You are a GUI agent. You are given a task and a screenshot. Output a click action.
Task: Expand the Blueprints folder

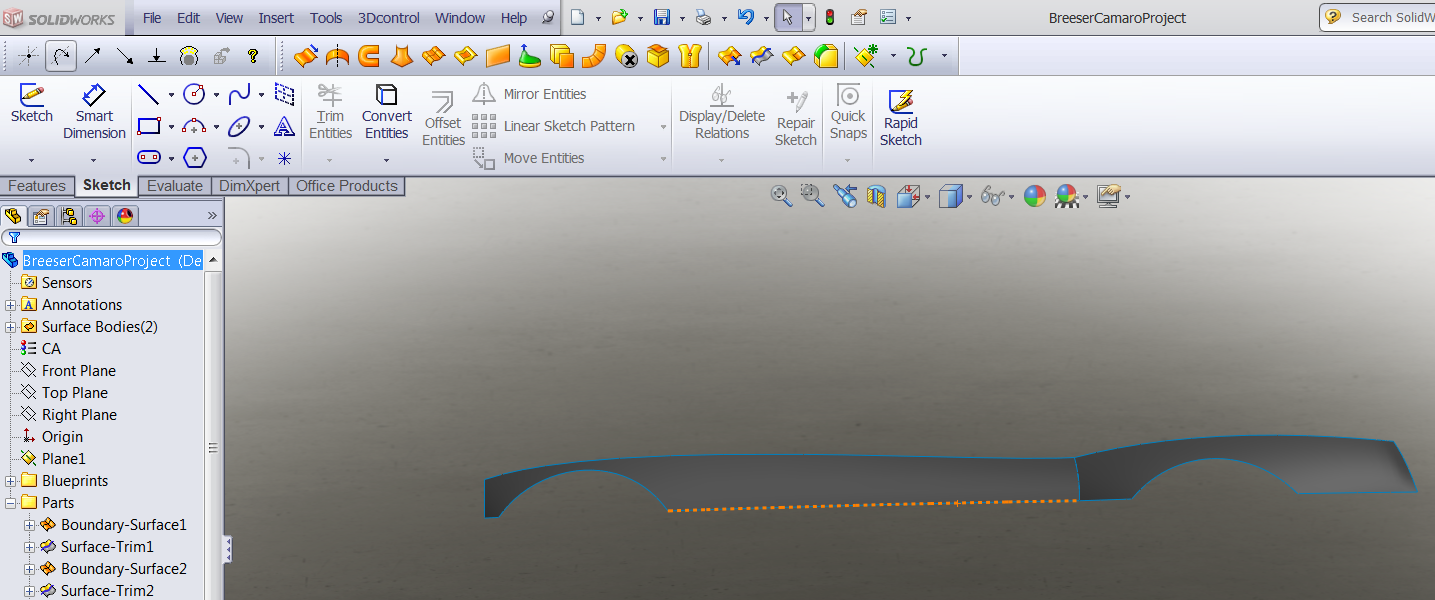pos(11,481)
